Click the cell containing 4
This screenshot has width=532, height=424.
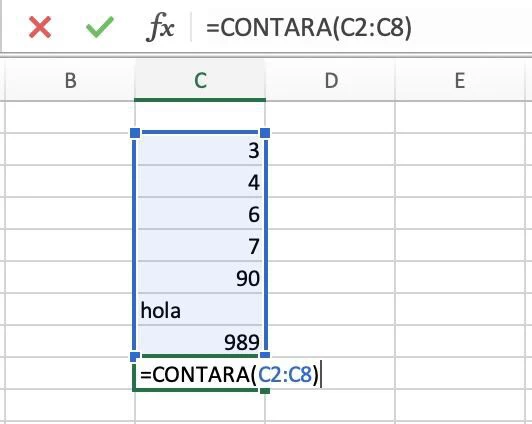tap(200, 181)
